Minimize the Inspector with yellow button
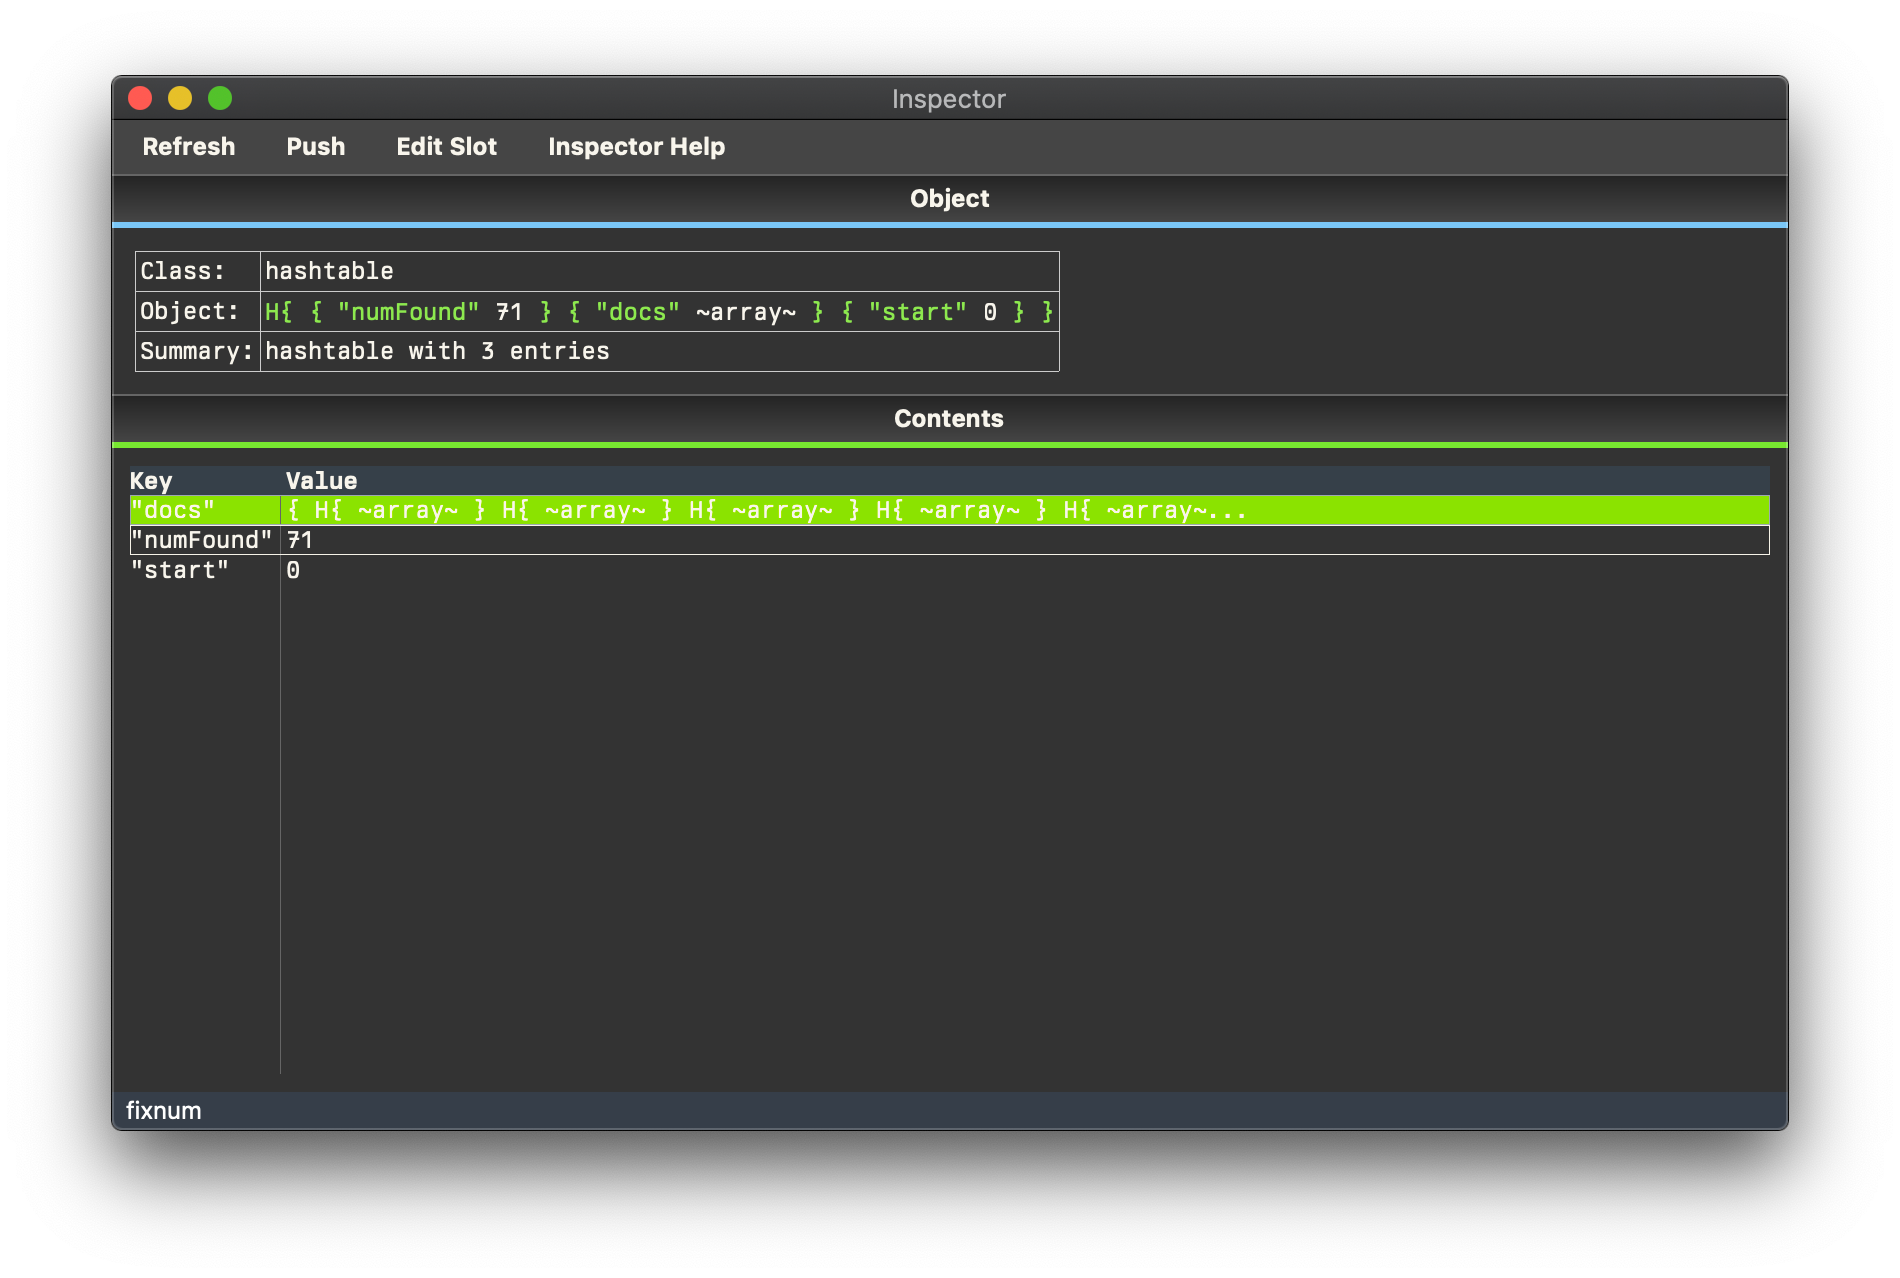The image size is (1900, 1278). tap(180, 98)
